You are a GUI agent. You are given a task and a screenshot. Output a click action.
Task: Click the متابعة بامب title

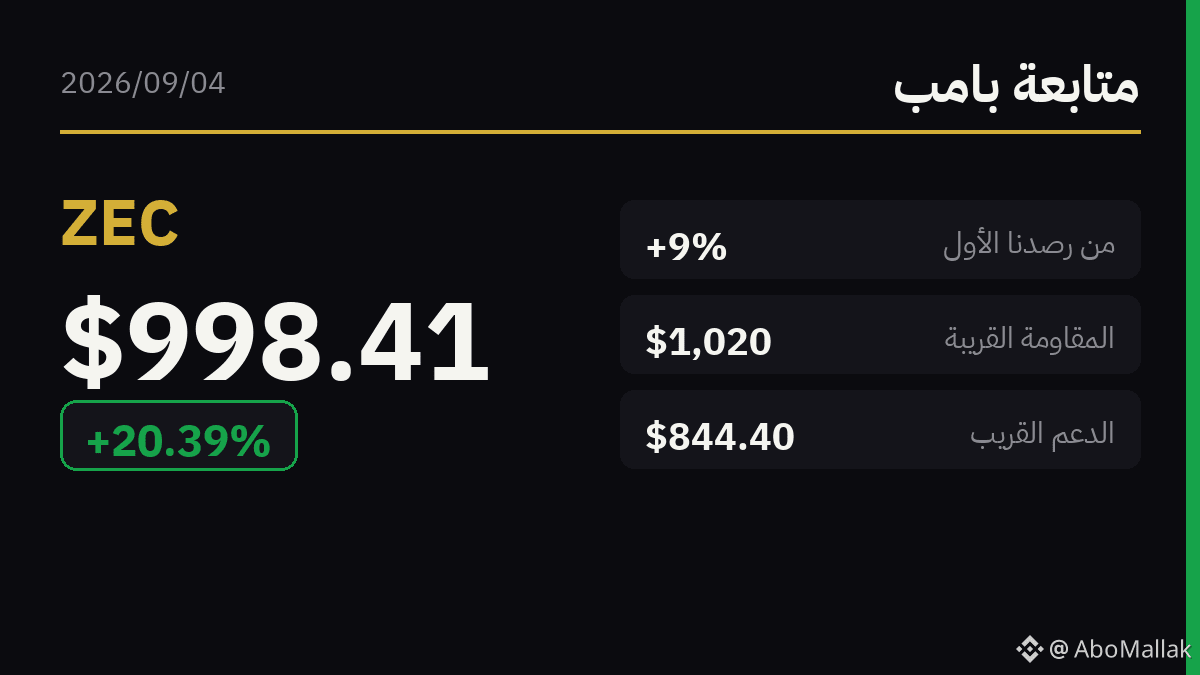pyautogui.click(x=1016, y=84)
